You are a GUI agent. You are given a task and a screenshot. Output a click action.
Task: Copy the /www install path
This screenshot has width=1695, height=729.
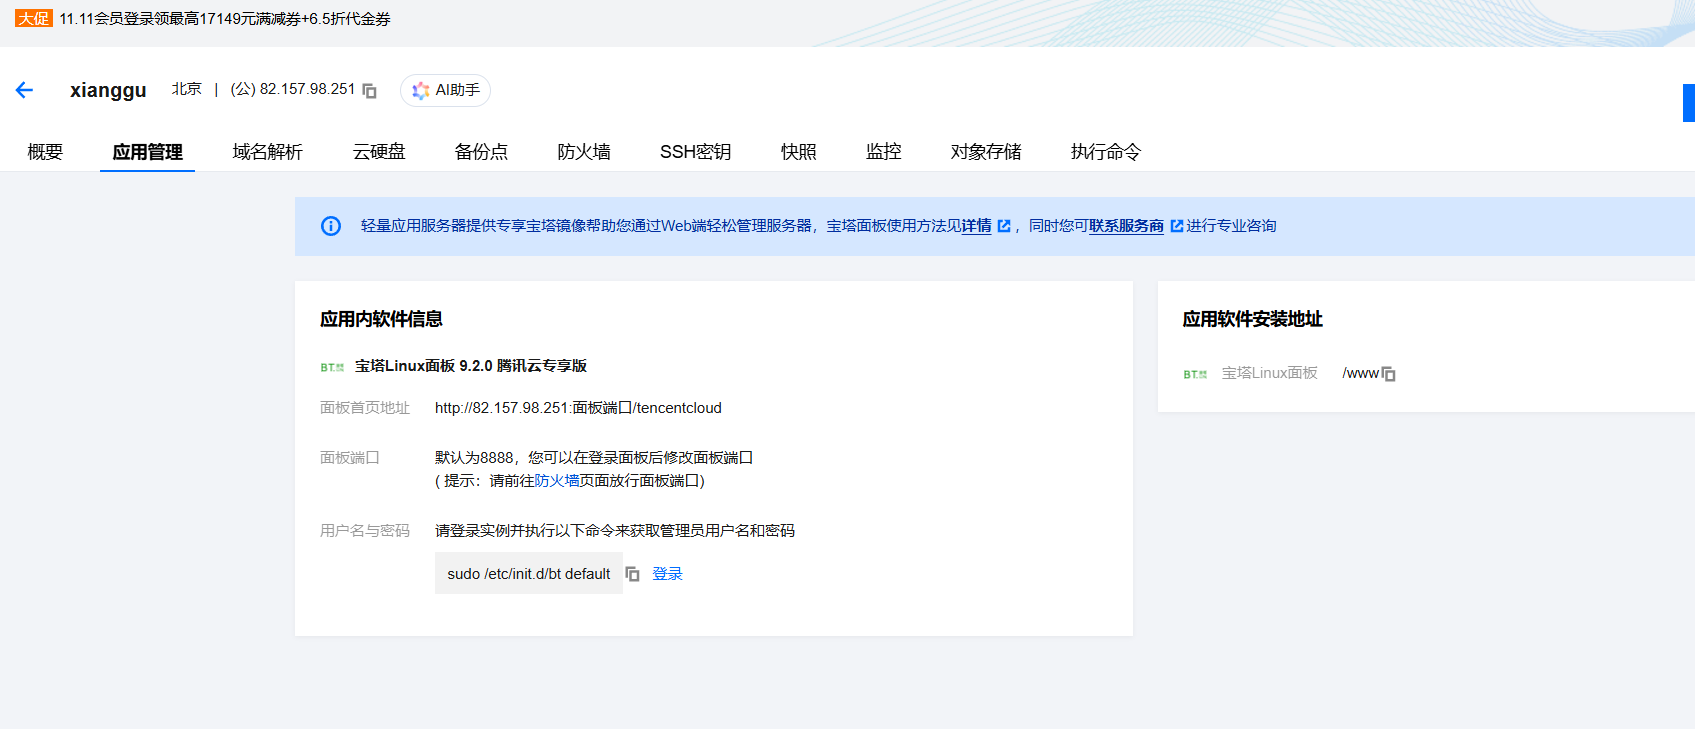click(x=1388, y=374)
